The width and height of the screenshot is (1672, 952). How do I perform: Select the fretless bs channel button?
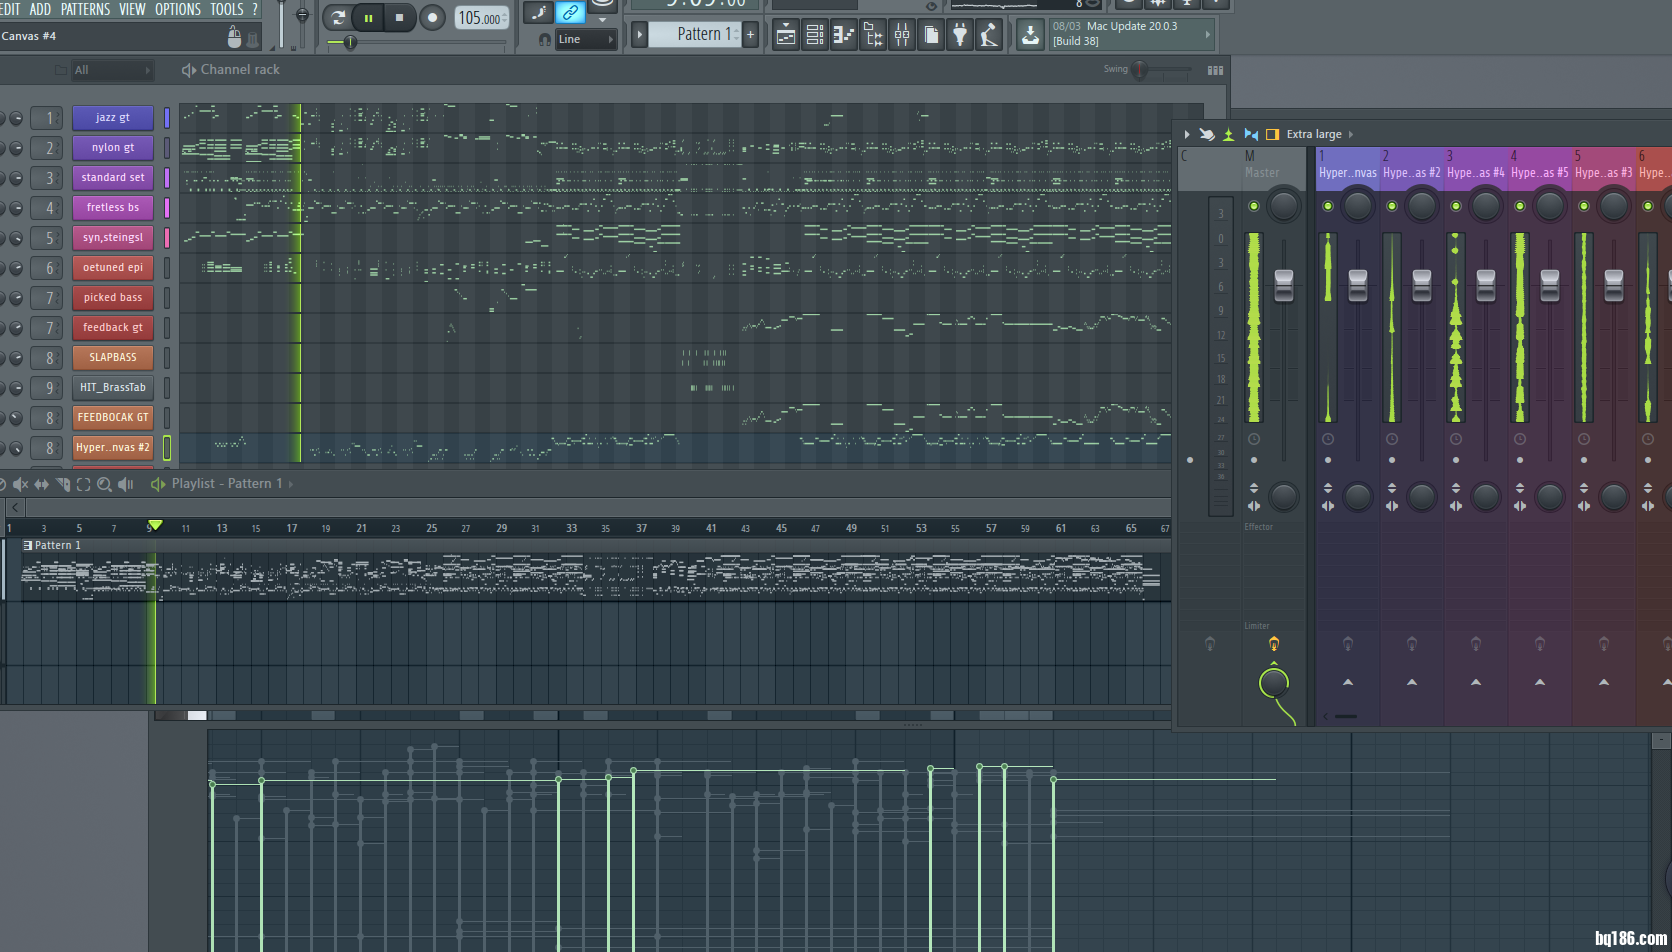(x=113, y=207)
